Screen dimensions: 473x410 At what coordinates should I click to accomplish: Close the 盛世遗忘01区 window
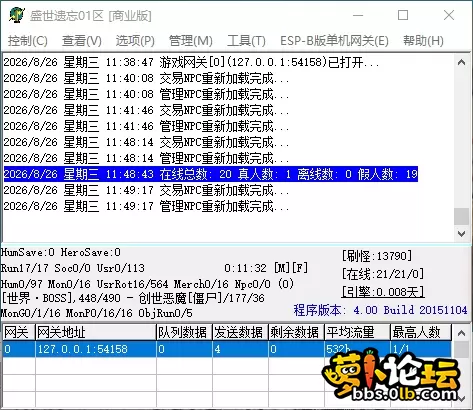pyautogui.click(x=449, y=15)
